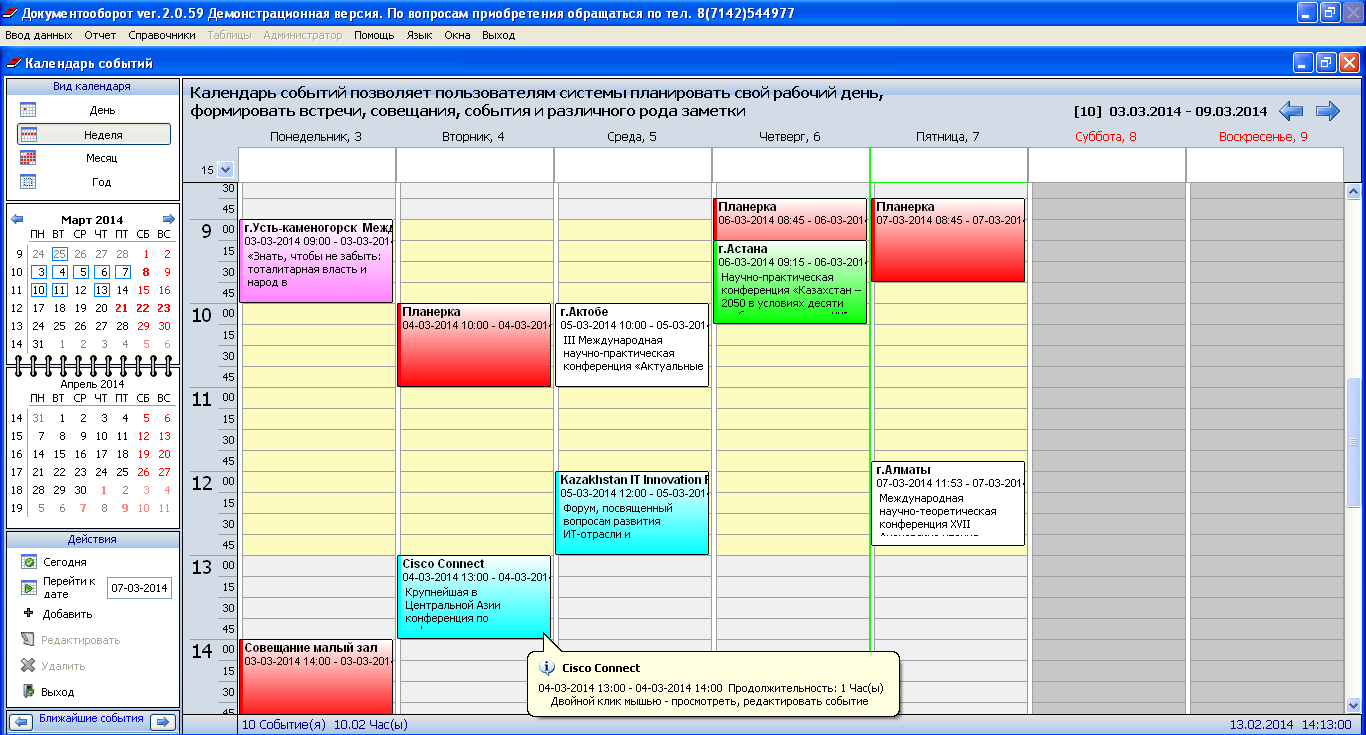Choose the Месяц month view icon
The image size is (1366, 735).
click(28, 158)
